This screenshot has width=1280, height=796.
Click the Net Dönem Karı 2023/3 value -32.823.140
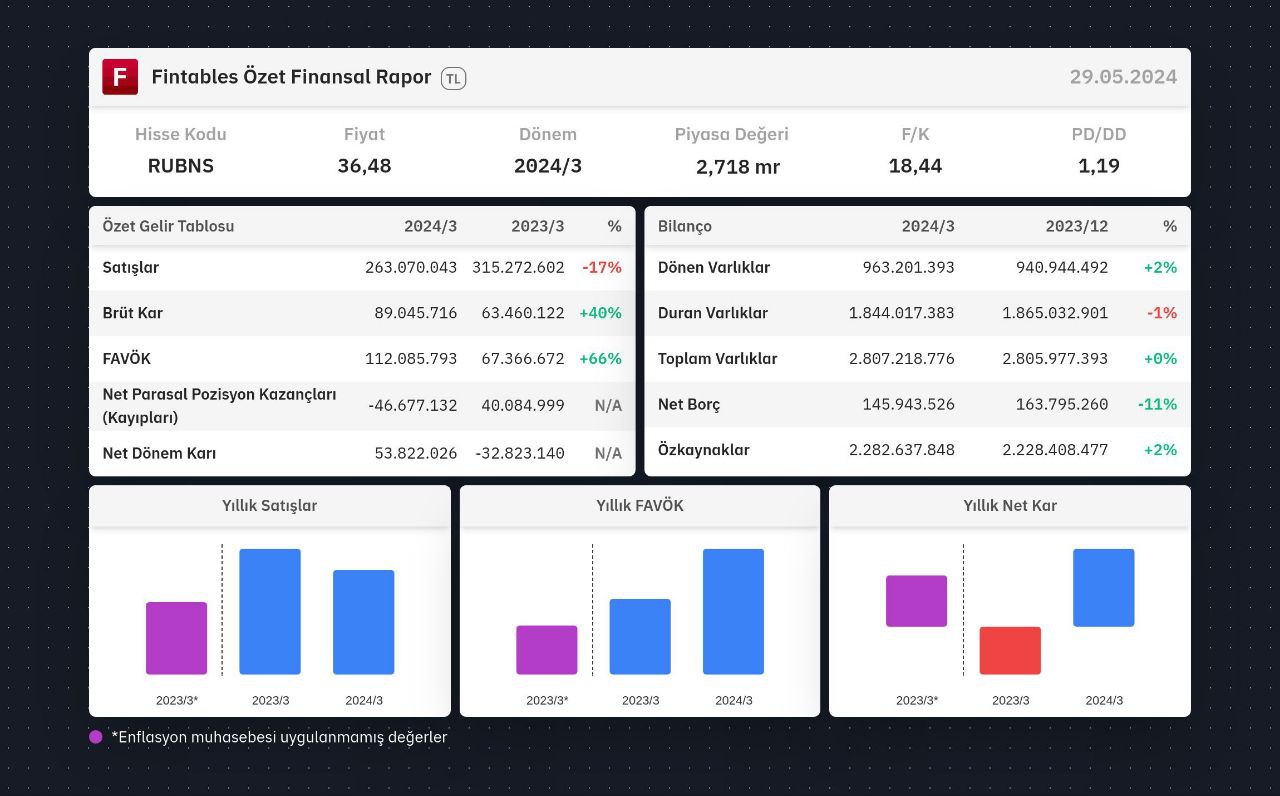519,453
